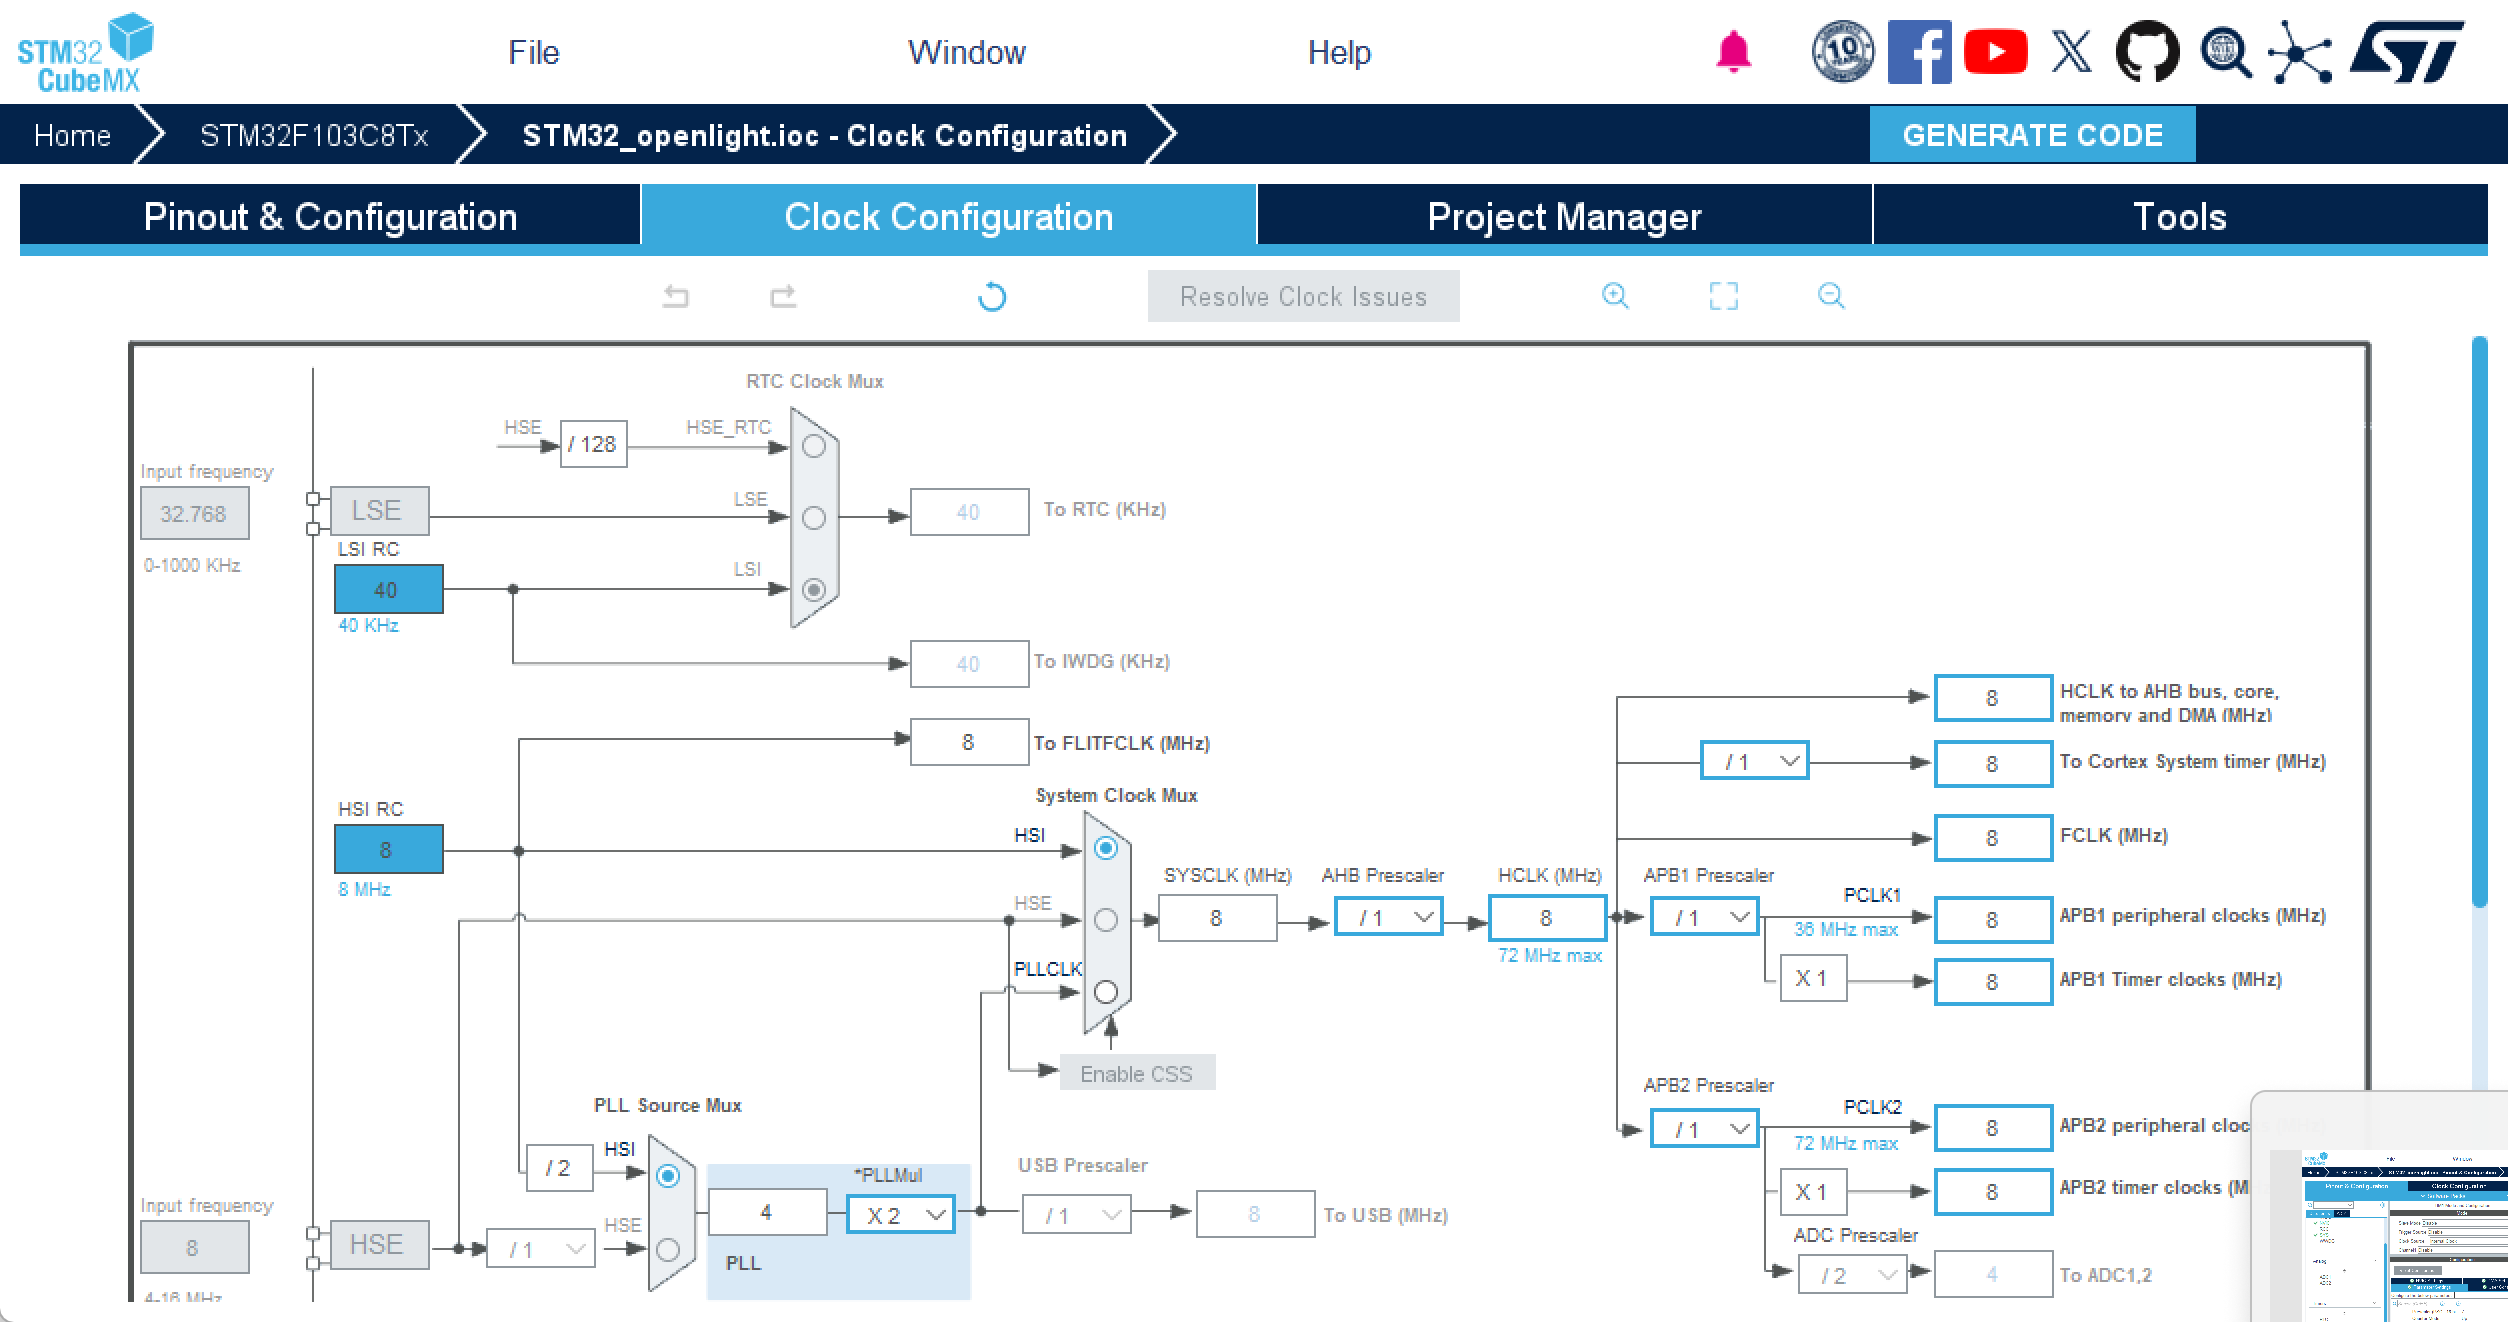Click APB1 peripheral clocks value field

(1993, 920)
